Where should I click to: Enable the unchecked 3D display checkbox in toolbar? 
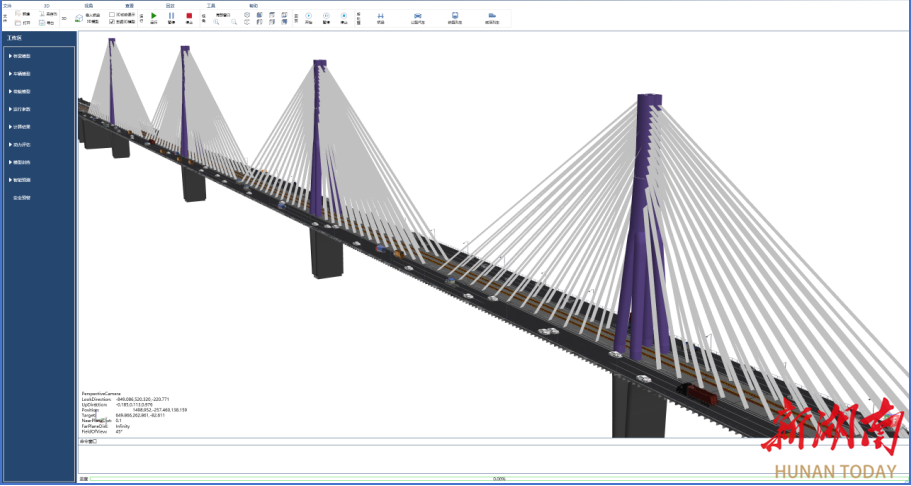(x=112, y=14)
